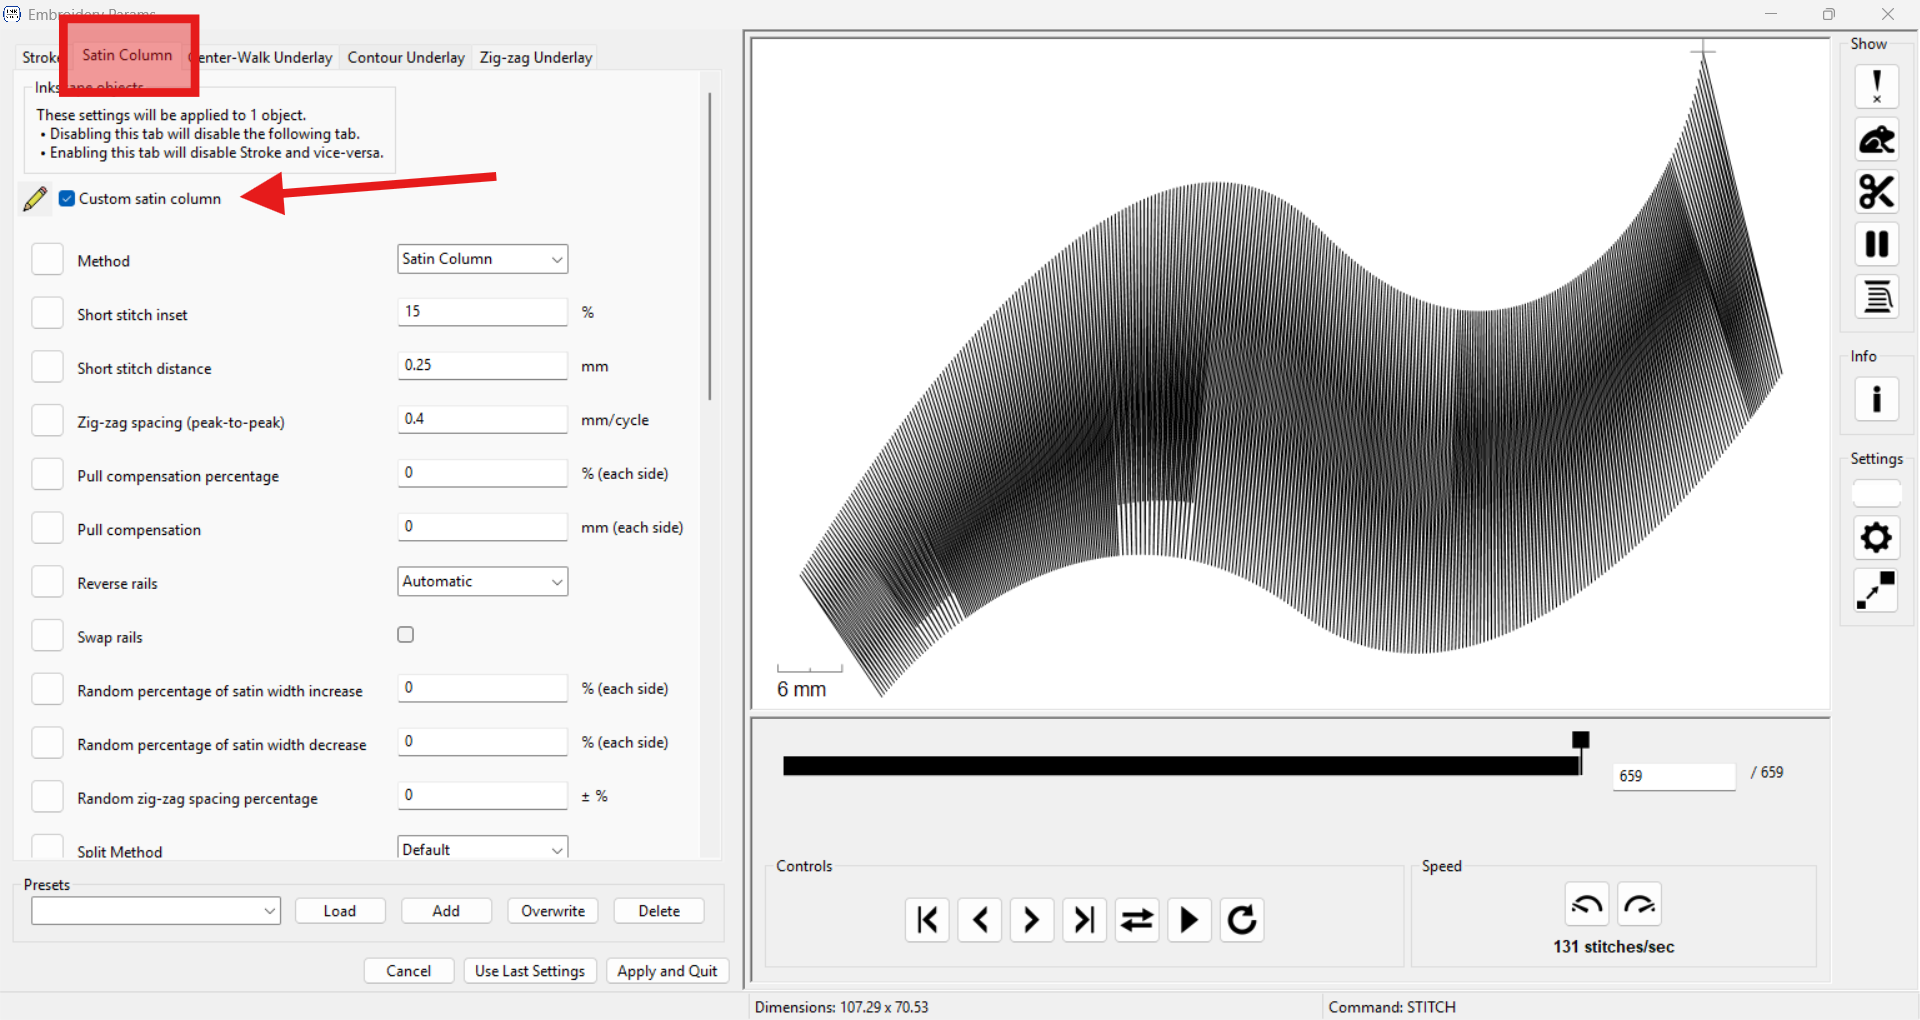The height and width of the screenshot is (1020, 1920).
Task: Switch to the Stroke tab
Action: click(x=41, y=58)
